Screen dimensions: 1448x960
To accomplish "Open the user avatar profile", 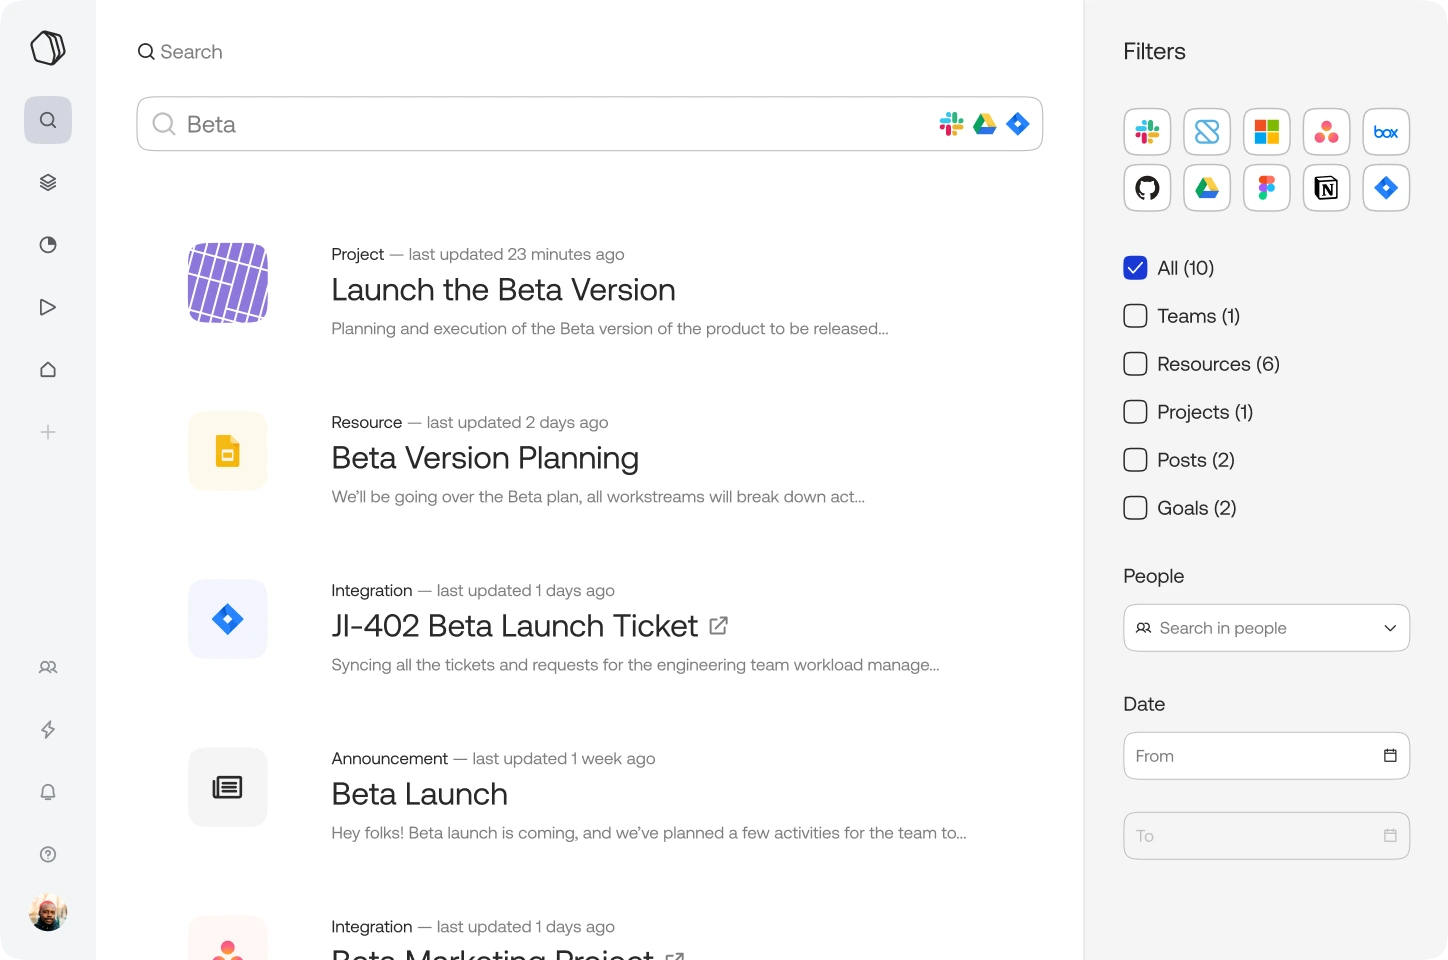I will tap(48, 912).
